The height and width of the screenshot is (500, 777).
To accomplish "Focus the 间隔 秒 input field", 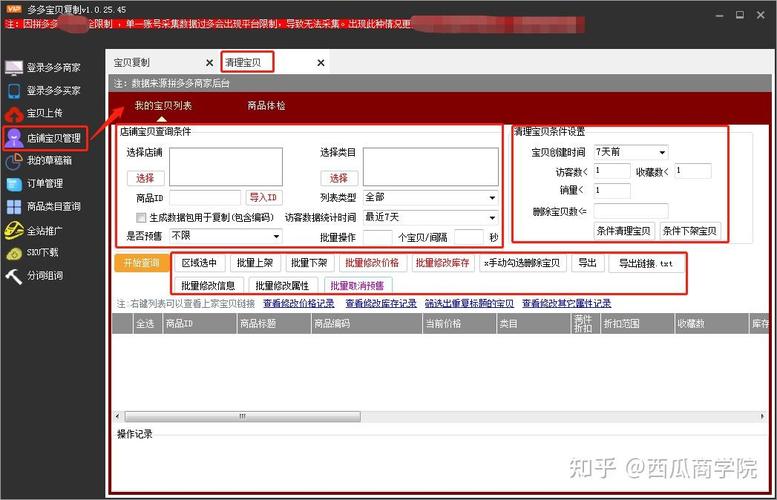I will (469, 237).
